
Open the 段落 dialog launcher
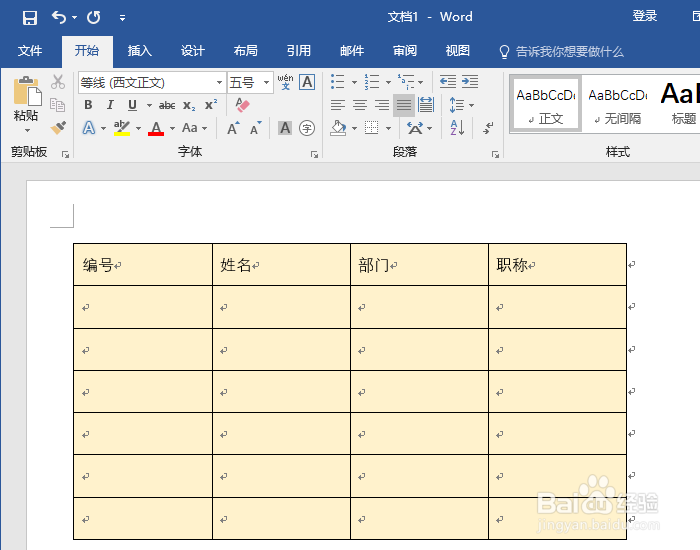(x=495, y=154)
